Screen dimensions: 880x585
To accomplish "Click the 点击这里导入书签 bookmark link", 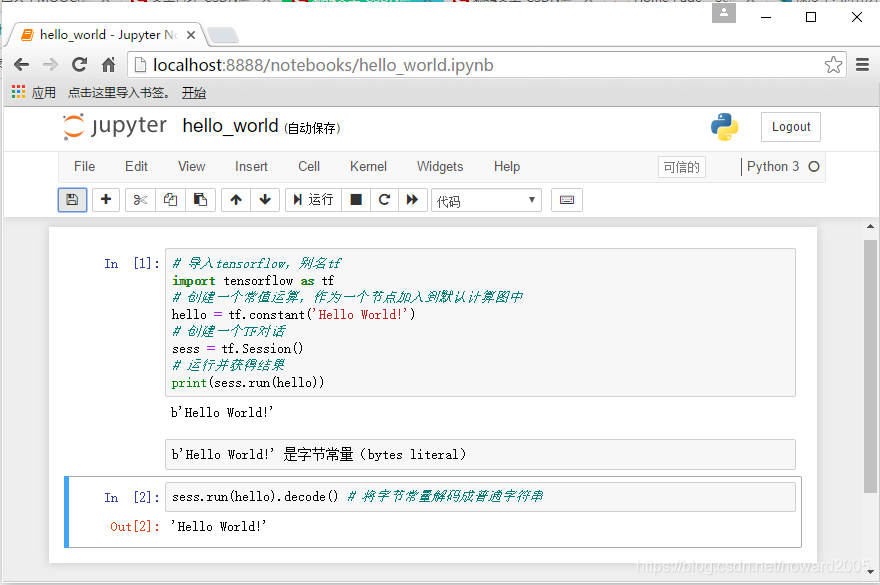I will pos(119,93).
